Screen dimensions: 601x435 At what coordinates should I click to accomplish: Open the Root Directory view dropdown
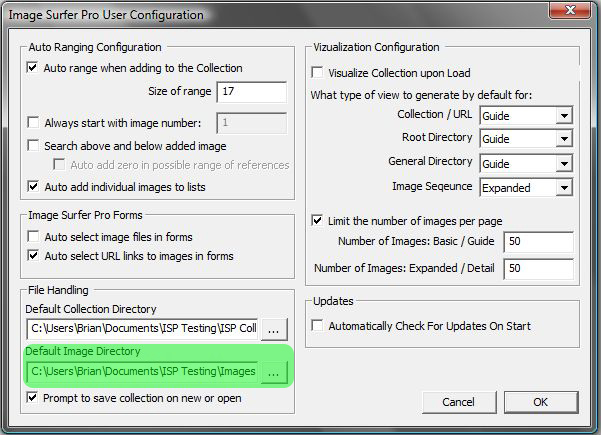coord(526,138)
